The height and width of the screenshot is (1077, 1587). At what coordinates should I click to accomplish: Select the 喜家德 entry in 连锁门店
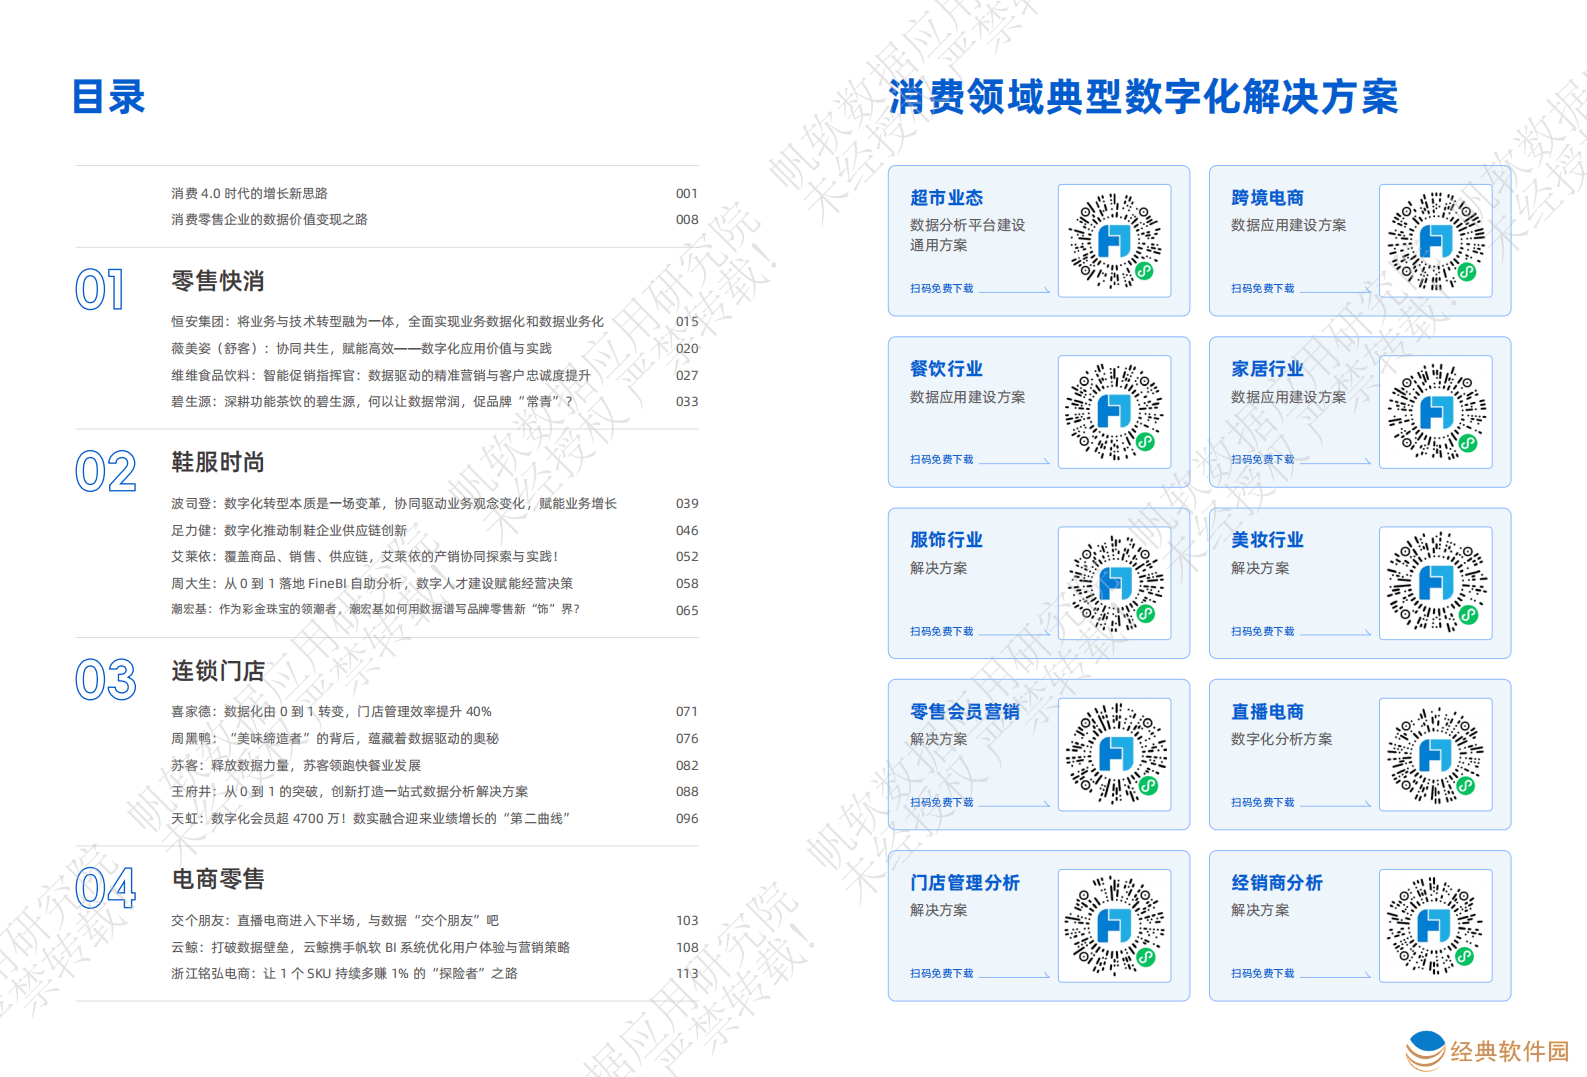tap(331, 712)
